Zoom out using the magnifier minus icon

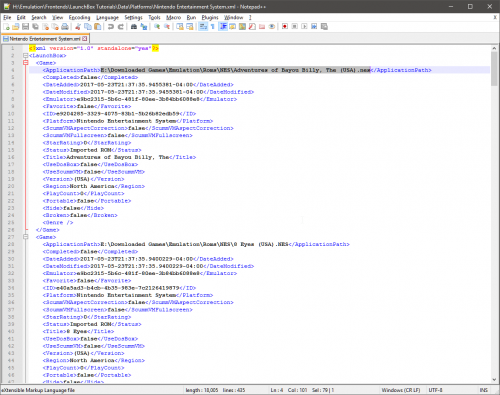click(x=167, y=27)
